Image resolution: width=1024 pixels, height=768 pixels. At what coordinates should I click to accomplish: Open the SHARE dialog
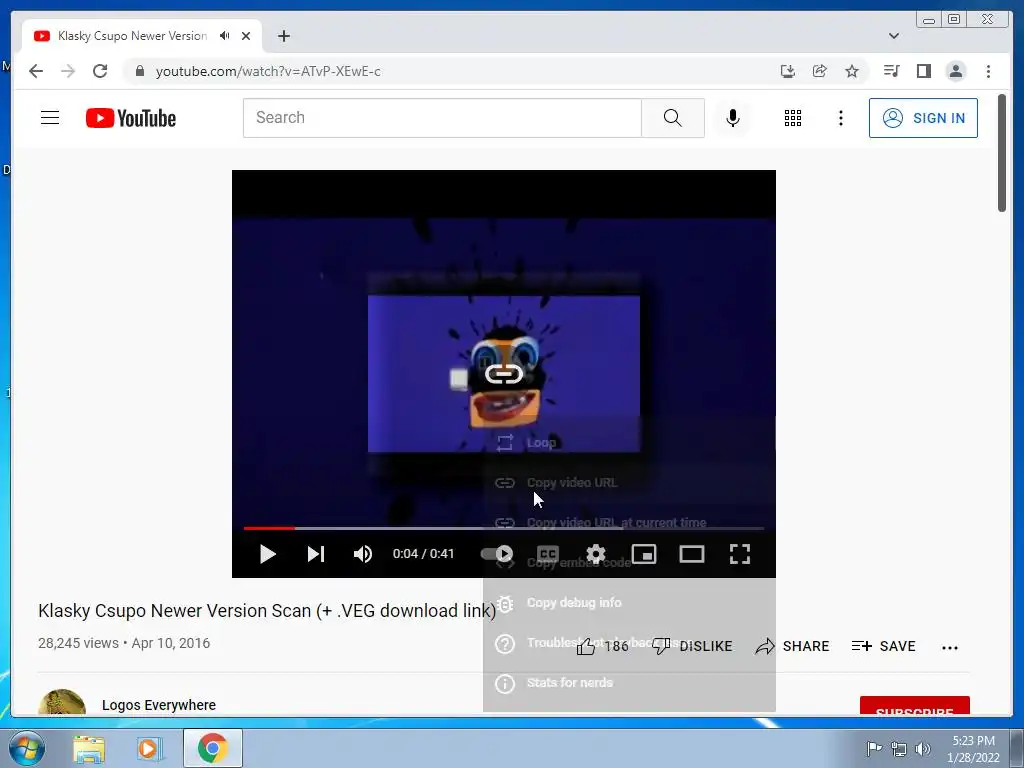coord(792,647)
